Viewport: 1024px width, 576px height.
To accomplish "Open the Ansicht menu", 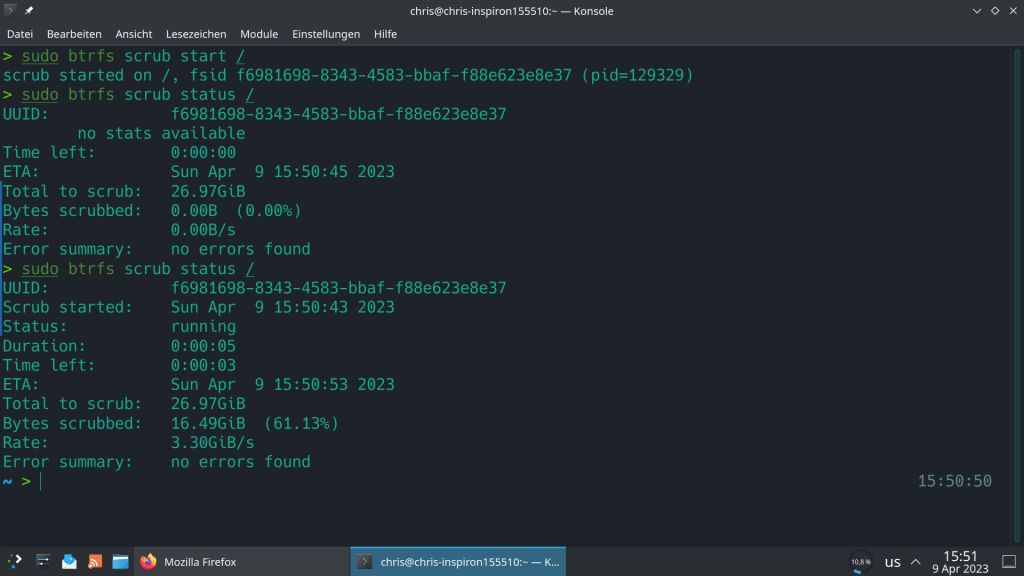I will [x=134, y=34].
